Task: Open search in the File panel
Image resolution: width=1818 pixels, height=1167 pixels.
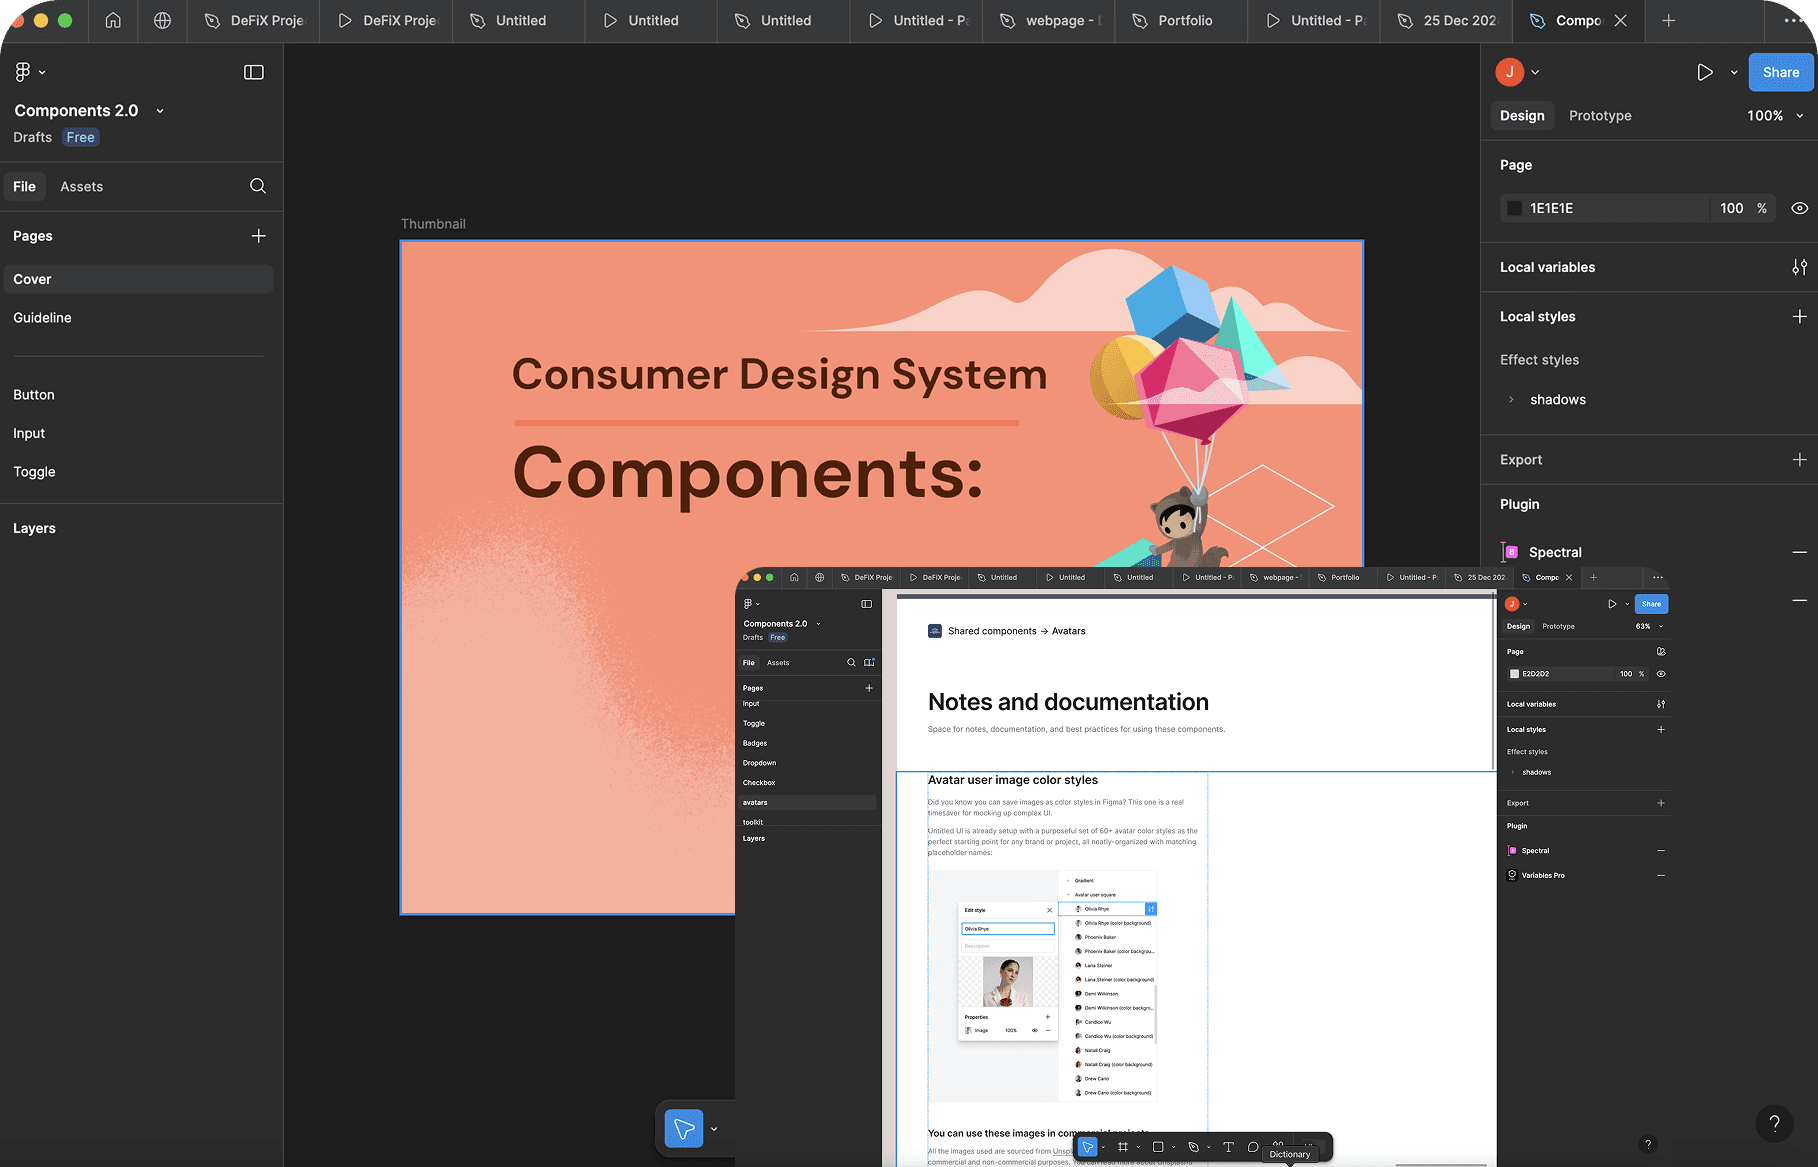Action: (258, 186)
